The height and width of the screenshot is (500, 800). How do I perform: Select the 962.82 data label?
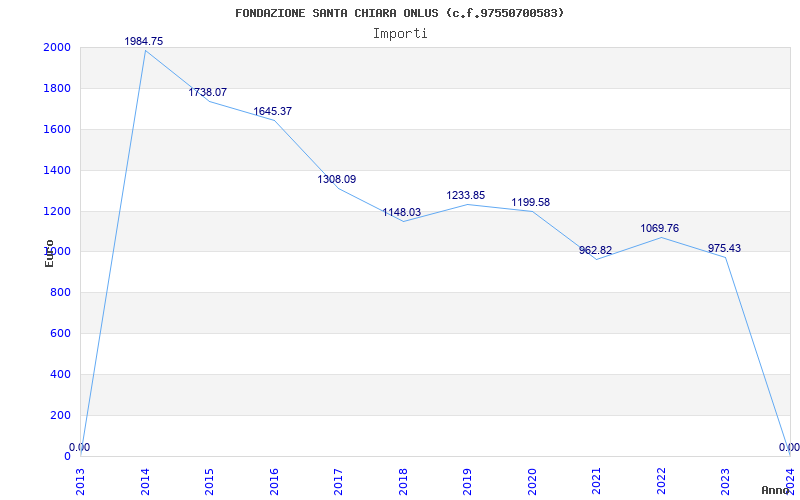(595, 251)
